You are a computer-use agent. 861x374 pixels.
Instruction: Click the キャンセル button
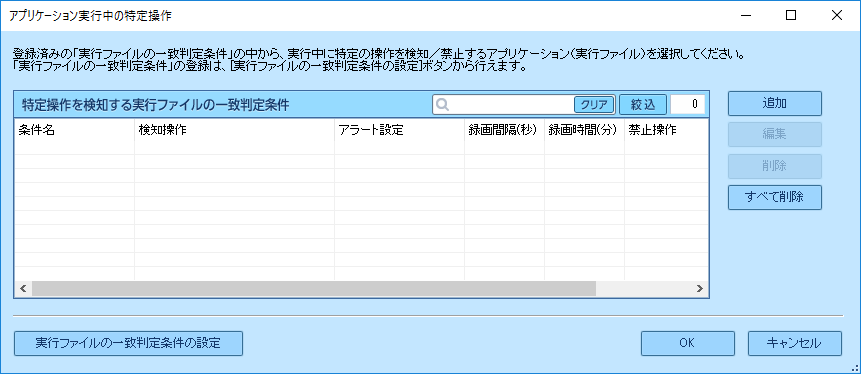pyautogui.click(x=795, y=343)
